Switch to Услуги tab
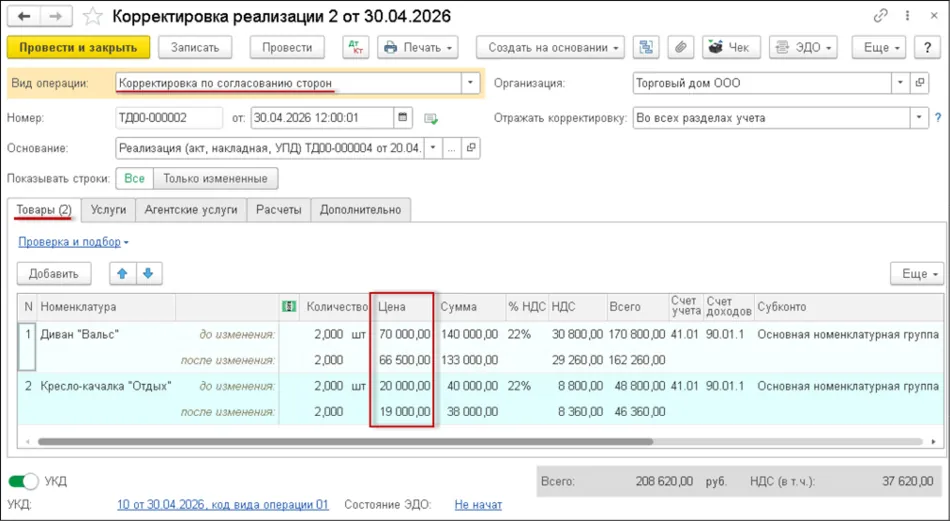Image resolution: width=950 pixels, height=521 pixels. click(x=108, y=210)
